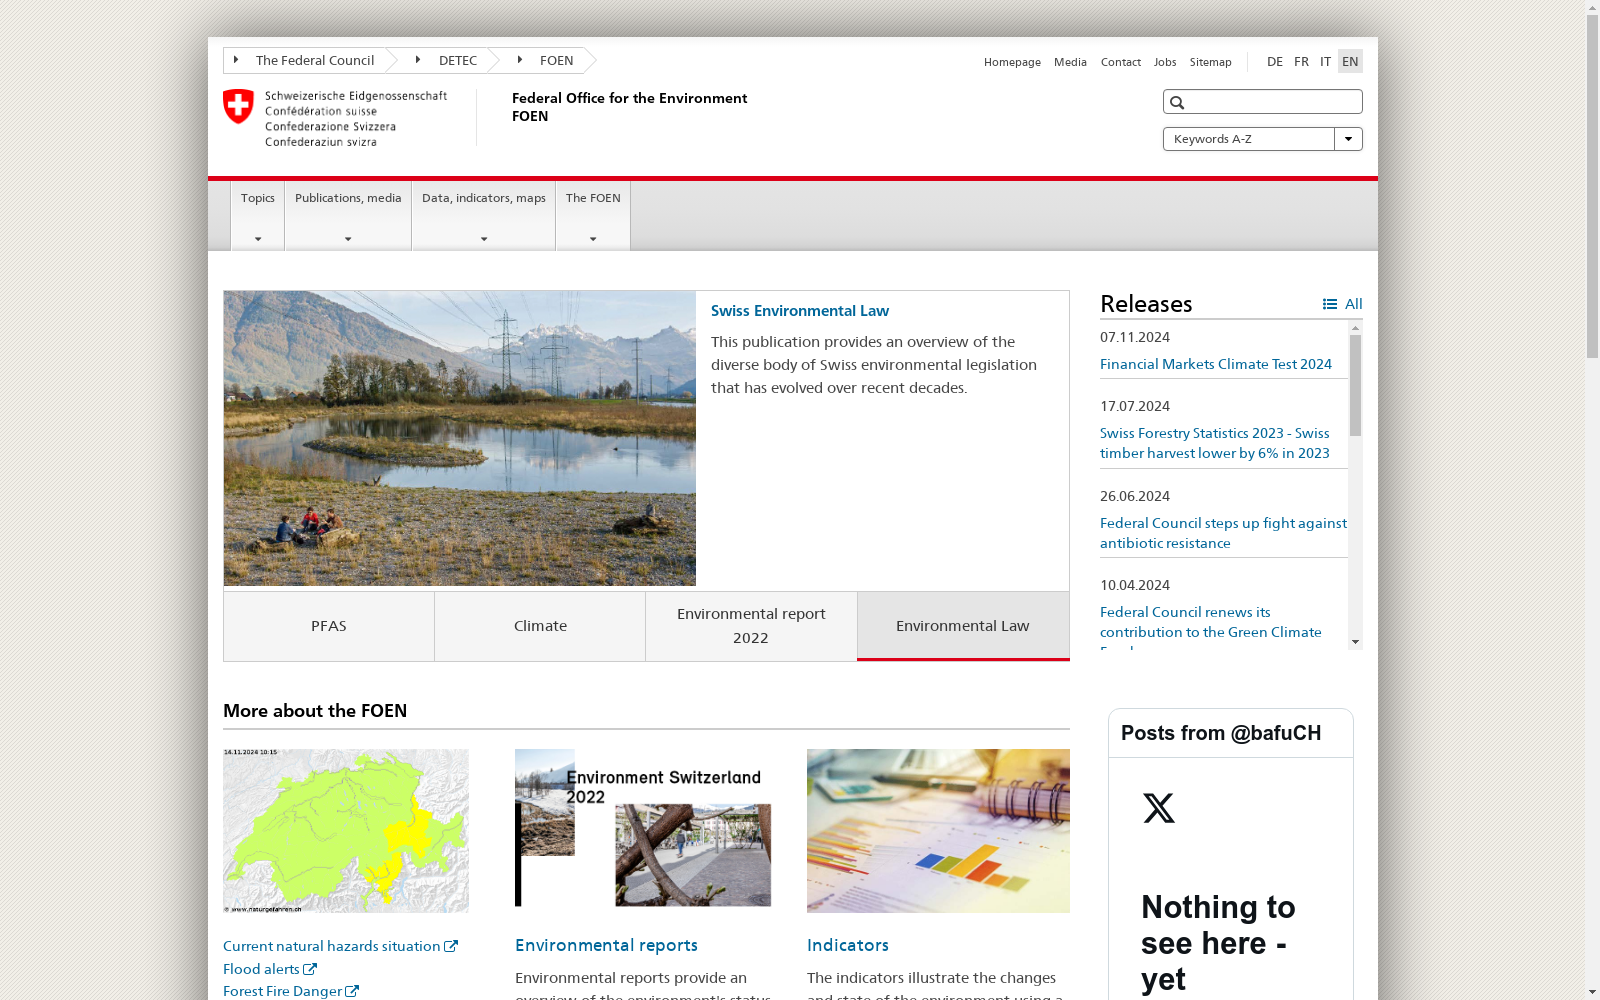Click the X logo in the bafuCH posts widget

click(x=1159, y=808)
